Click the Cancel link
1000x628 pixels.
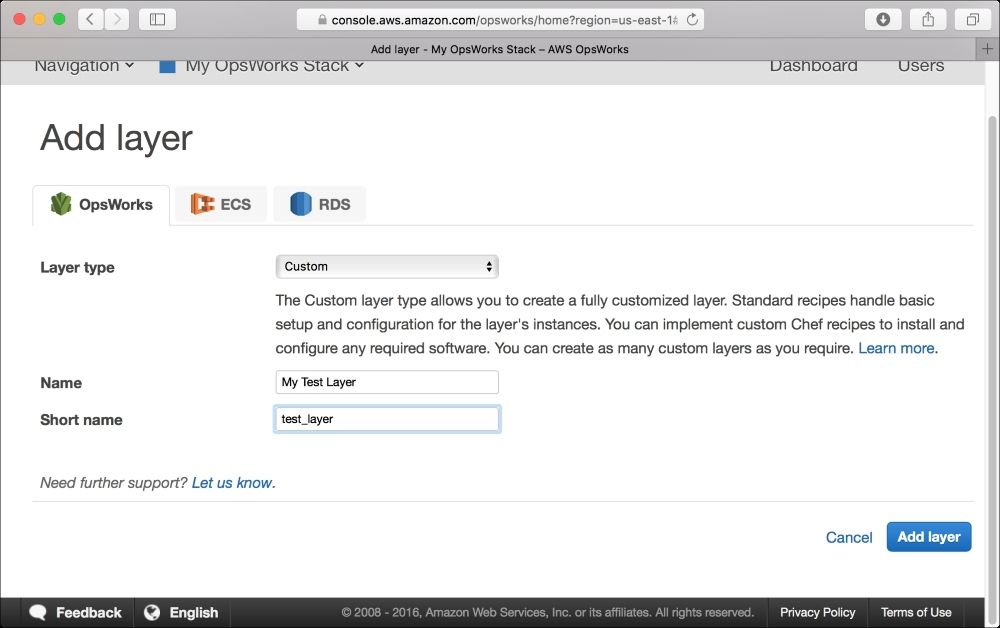(x=849, y=537)
